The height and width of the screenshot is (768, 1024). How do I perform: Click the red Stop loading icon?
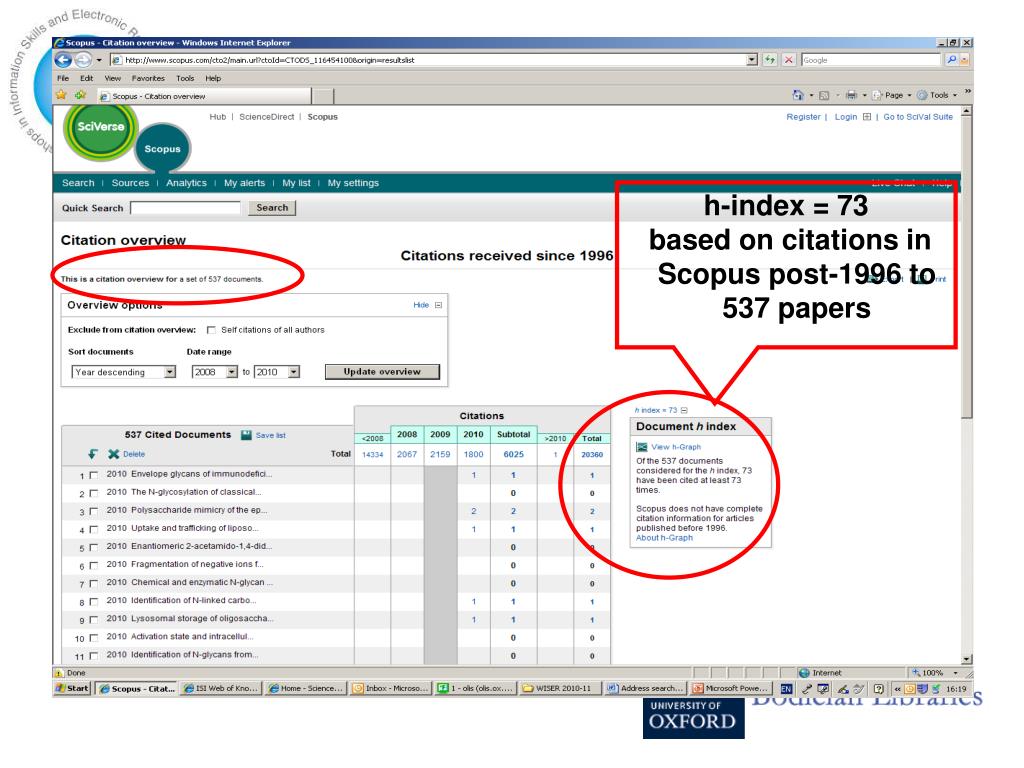[789, 60]
